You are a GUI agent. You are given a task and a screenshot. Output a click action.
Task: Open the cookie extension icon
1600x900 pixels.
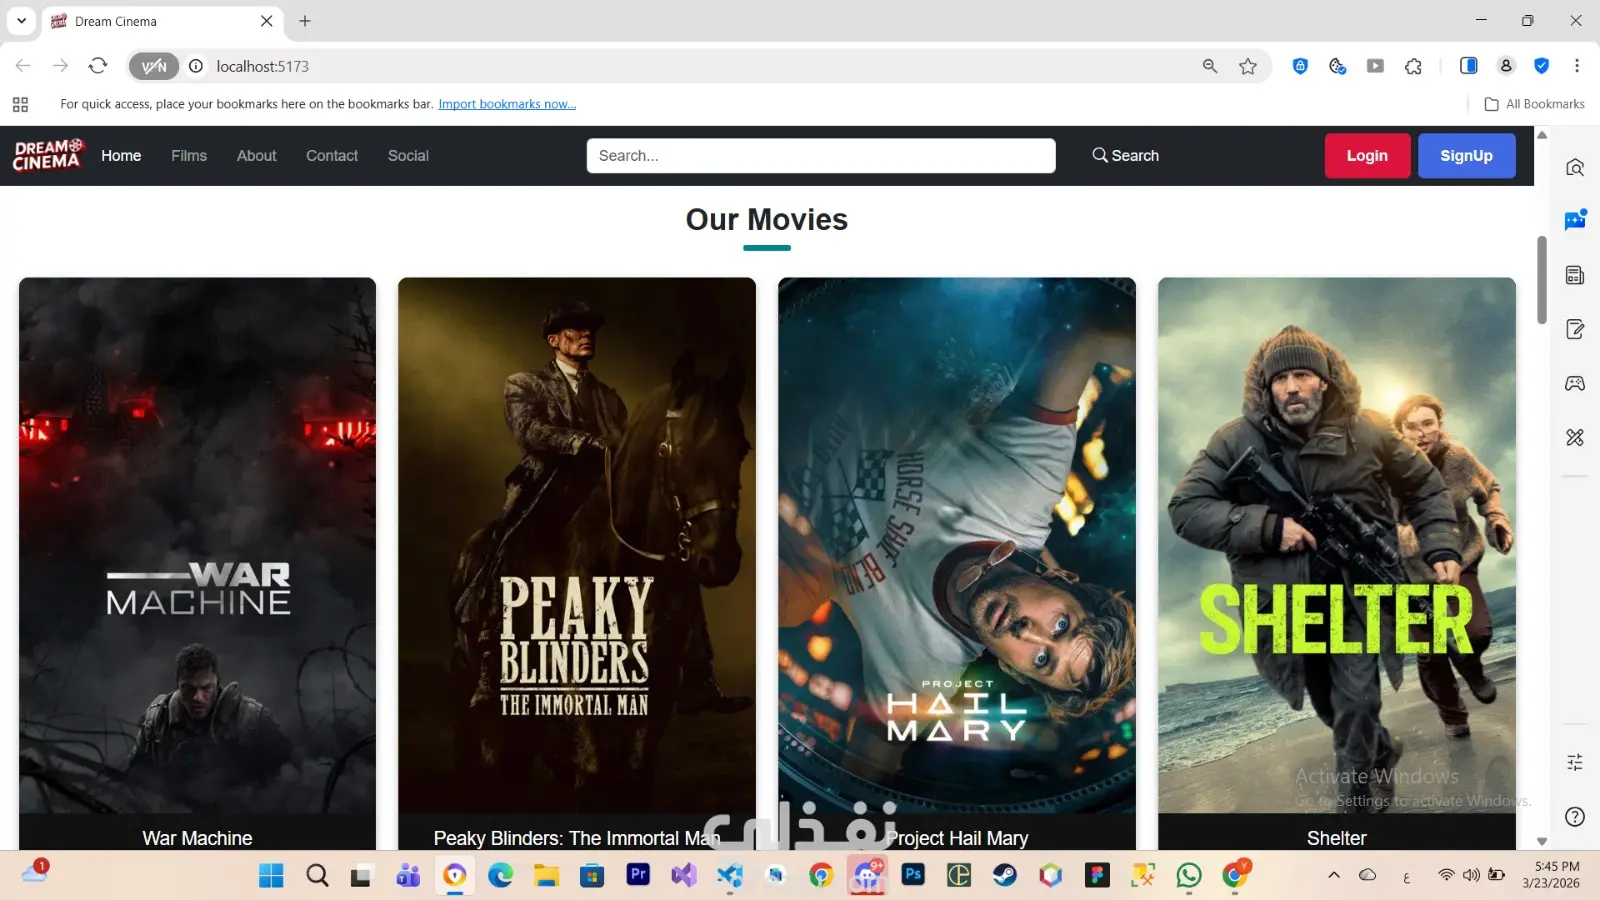pos(1337,66)
